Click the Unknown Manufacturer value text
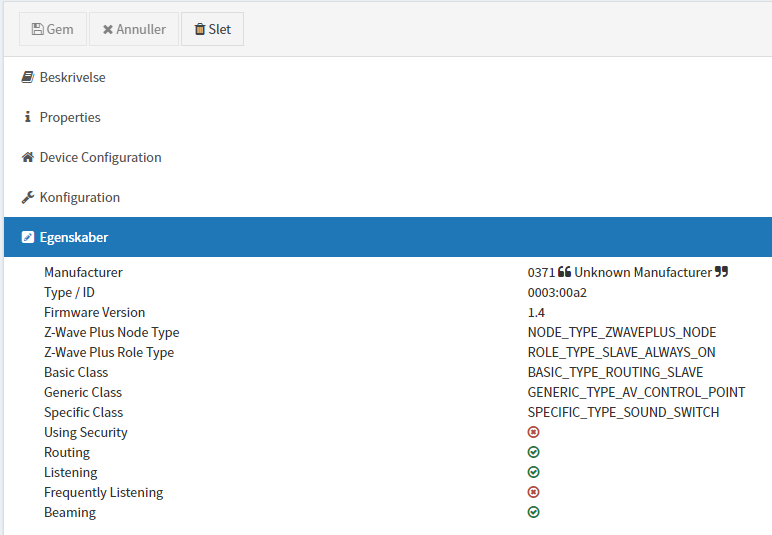Screen dimensions: 772x535 [643, 272]
